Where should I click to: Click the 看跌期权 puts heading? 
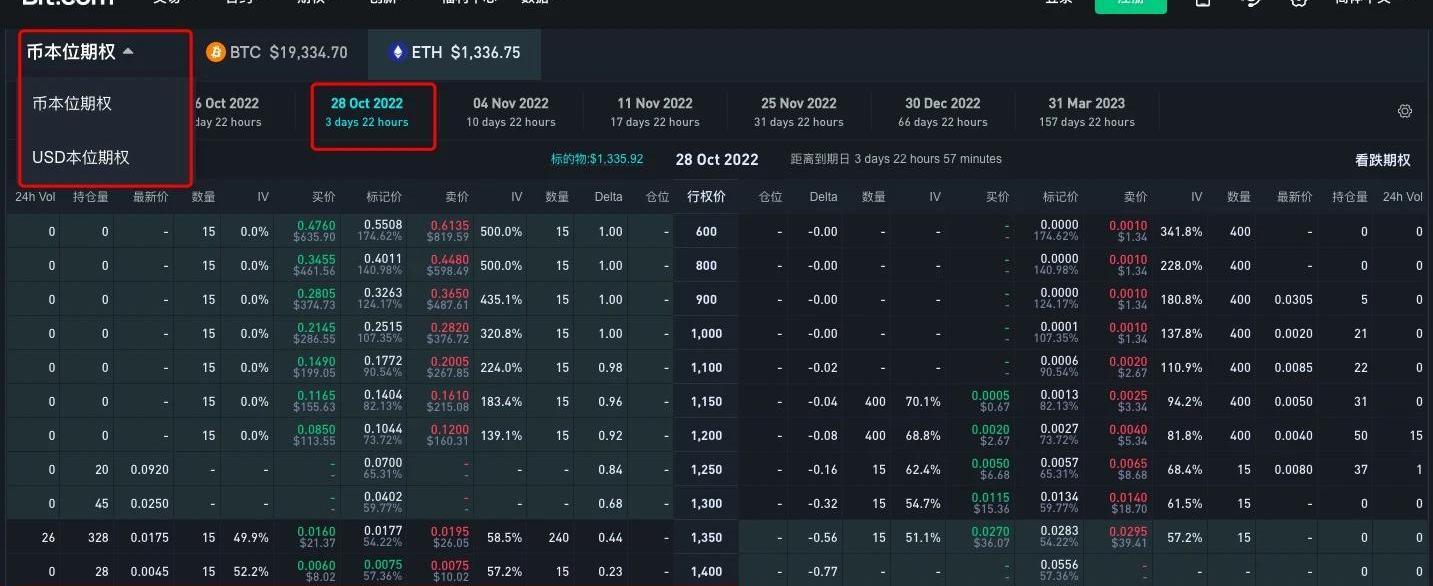(1382, 160)
